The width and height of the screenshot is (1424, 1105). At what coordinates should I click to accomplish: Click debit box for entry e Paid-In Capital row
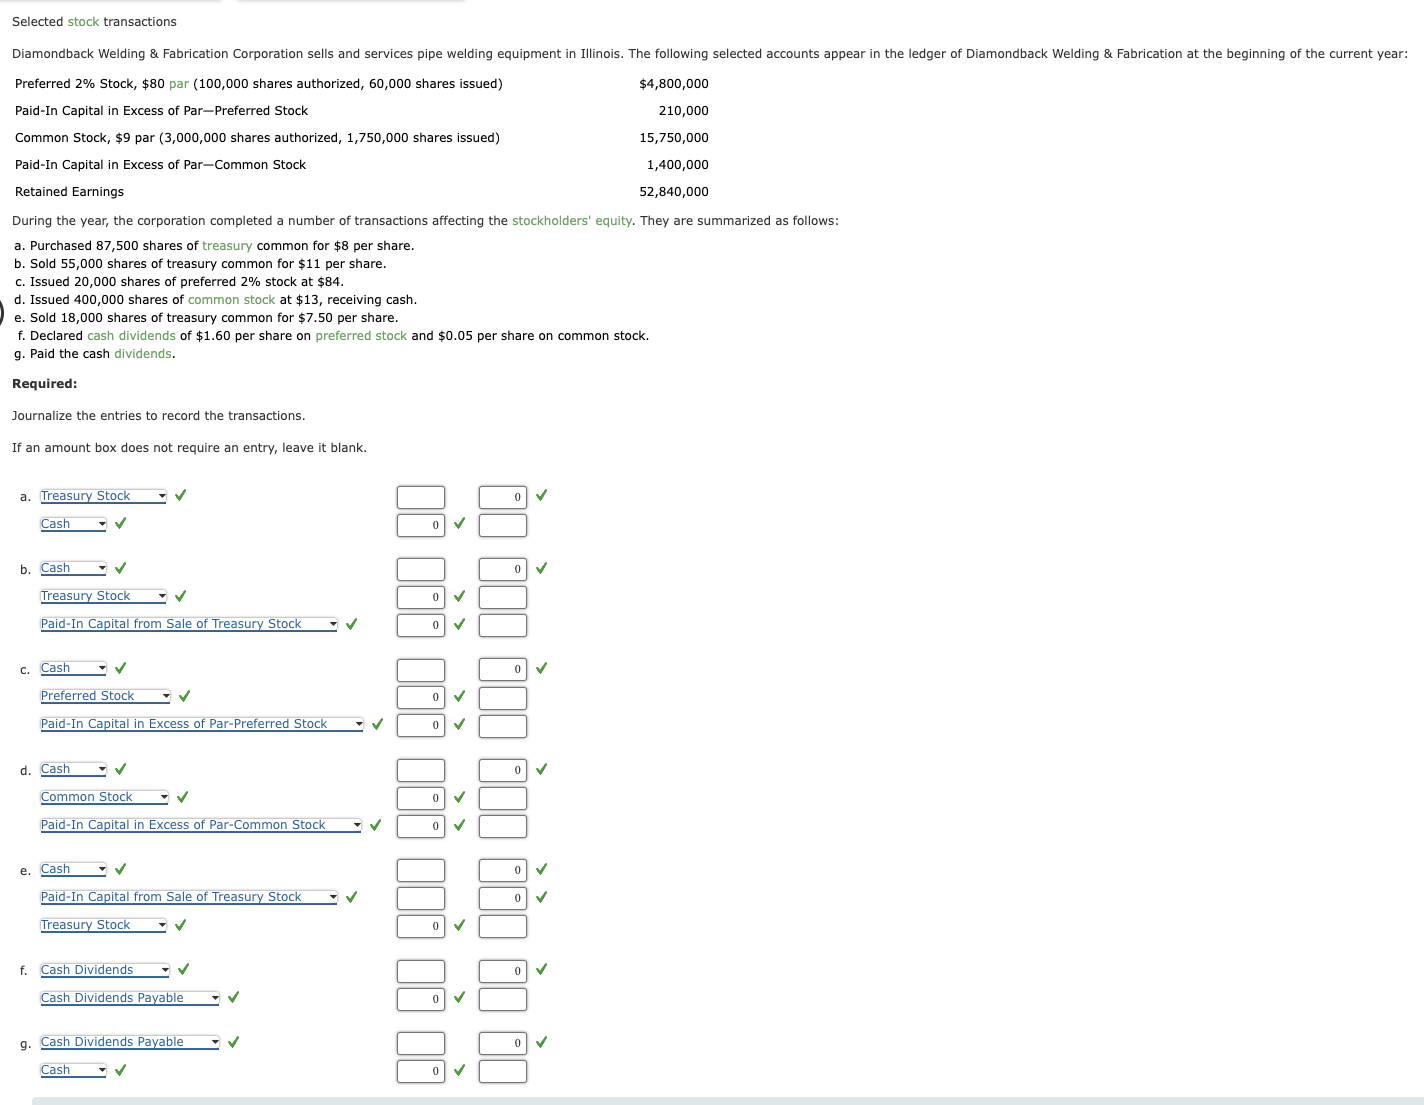[x=421, y=898]
